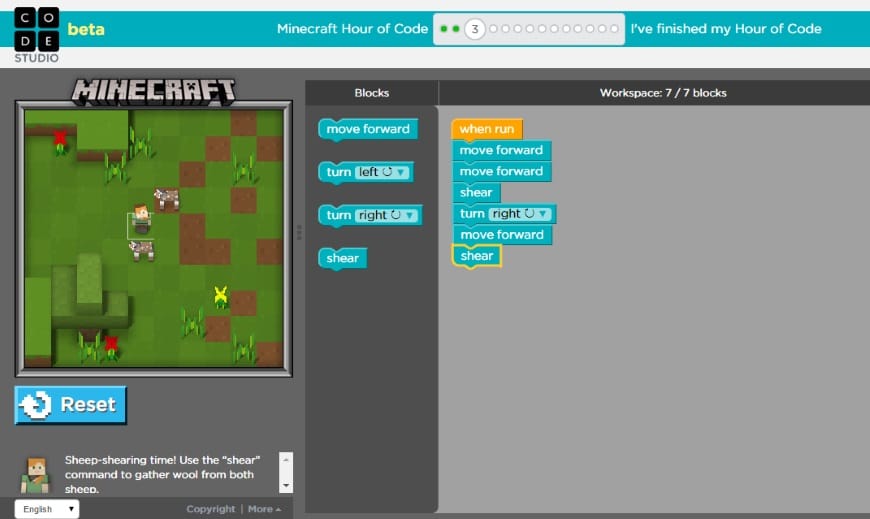Click the up arrow of the instructions scrollbar

coord(286,460)
